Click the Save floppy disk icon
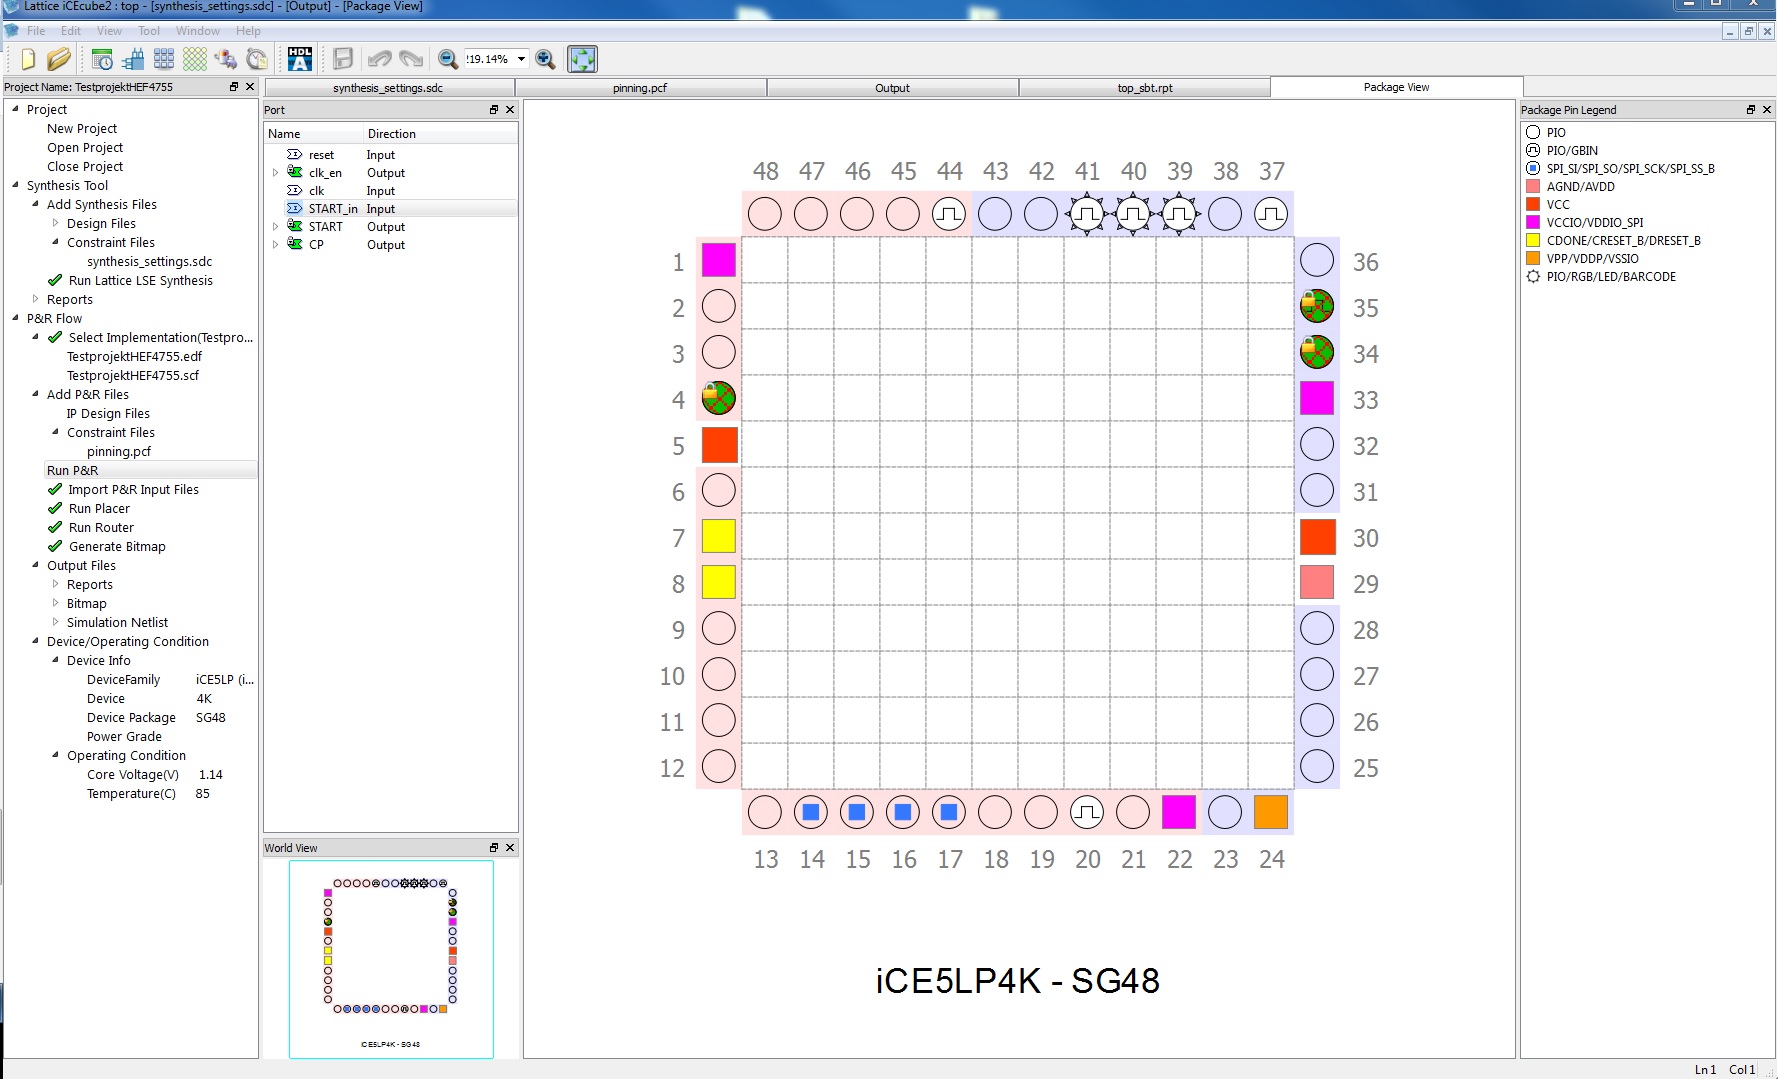Image resolution: width=1778 pixels, height=1080 pixels. [343, 59]
